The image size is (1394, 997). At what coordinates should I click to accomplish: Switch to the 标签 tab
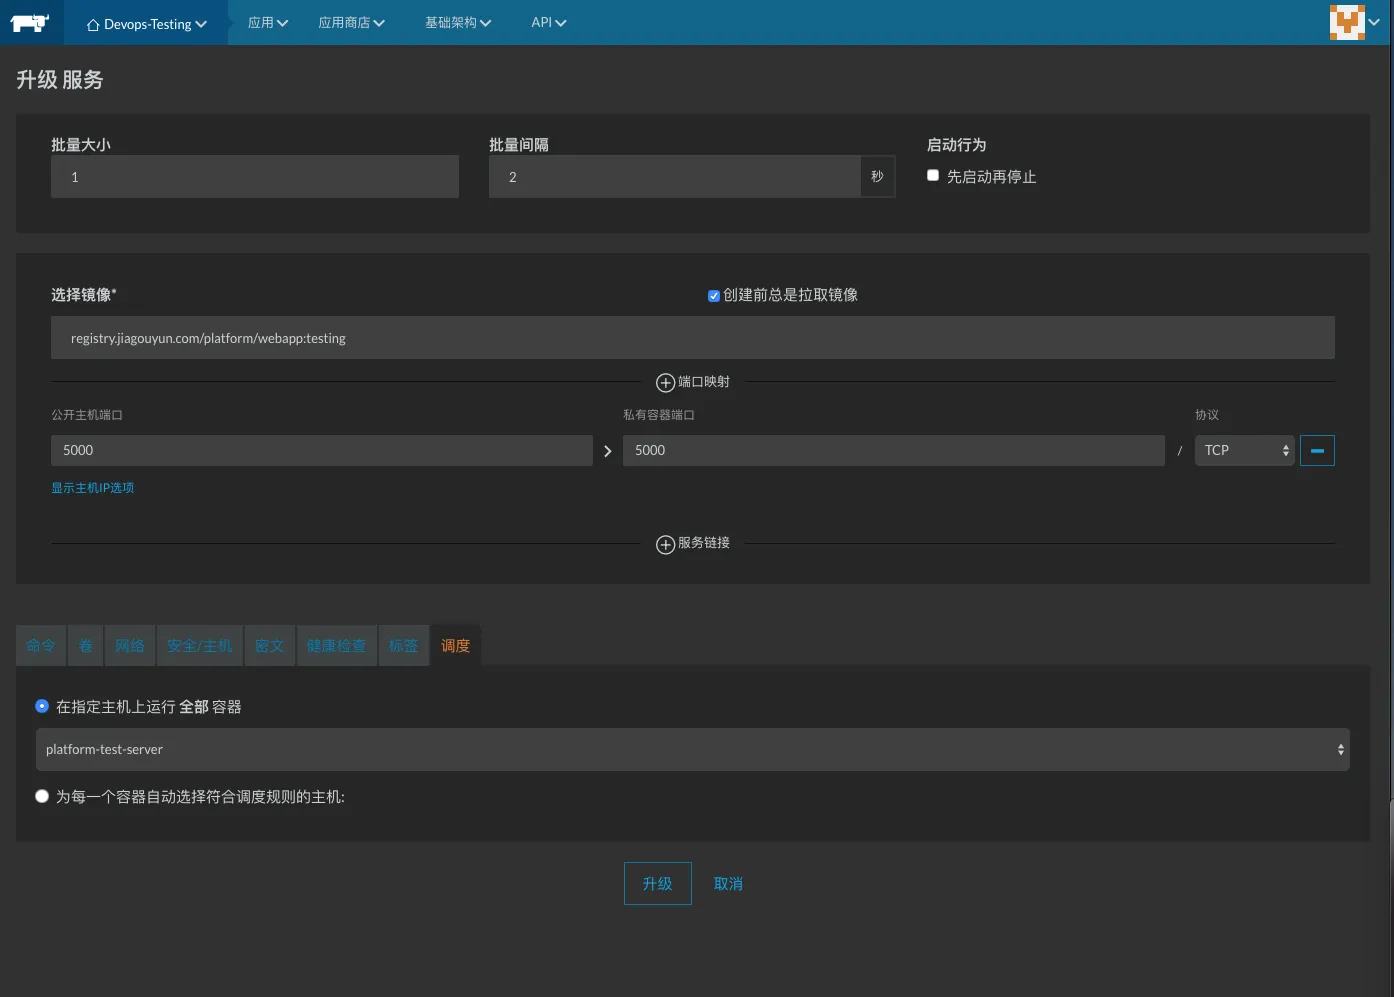click(x=404, y=646)
